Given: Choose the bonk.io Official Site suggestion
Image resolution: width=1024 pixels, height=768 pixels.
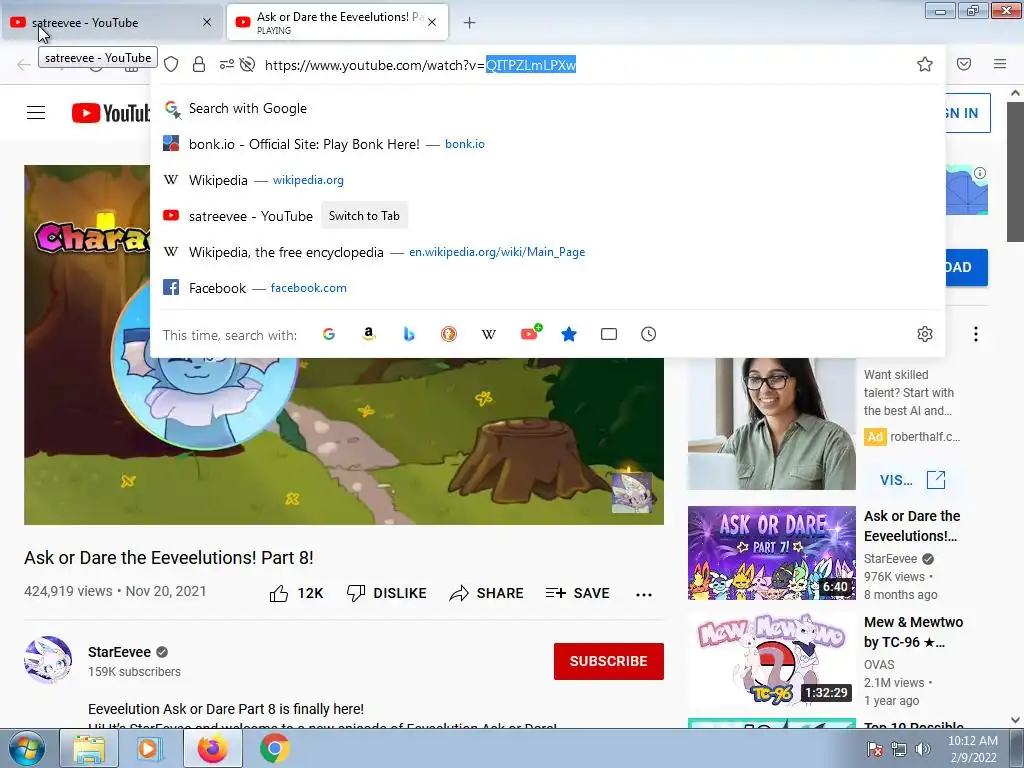Looking at the screenshot, I should point(547,144).
